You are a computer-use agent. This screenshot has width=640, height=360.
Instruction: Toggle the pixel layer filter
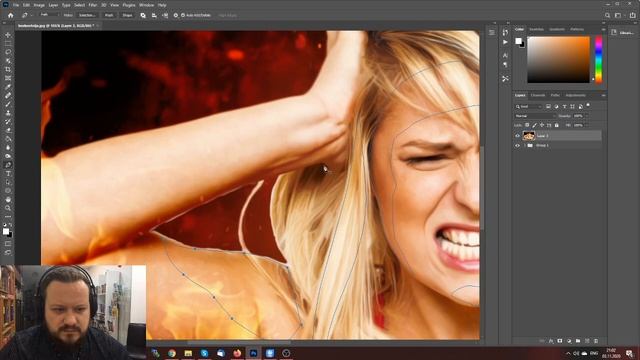[548, 107]
